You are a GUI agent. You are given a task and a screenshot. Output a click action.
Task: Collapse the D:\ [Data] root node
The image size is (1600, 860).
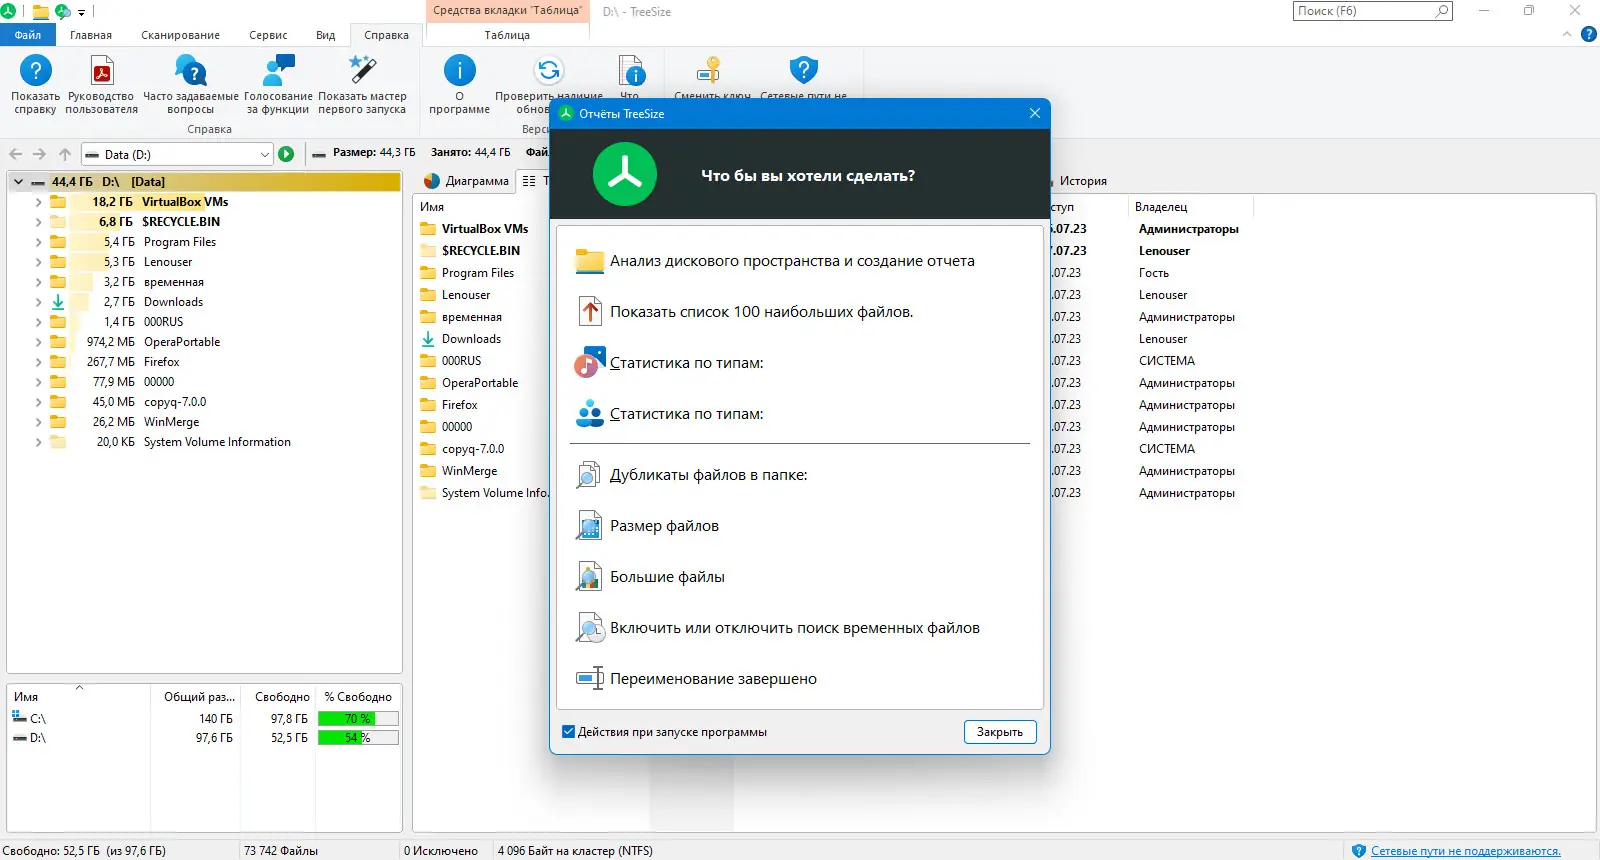[x=18, y=182]
